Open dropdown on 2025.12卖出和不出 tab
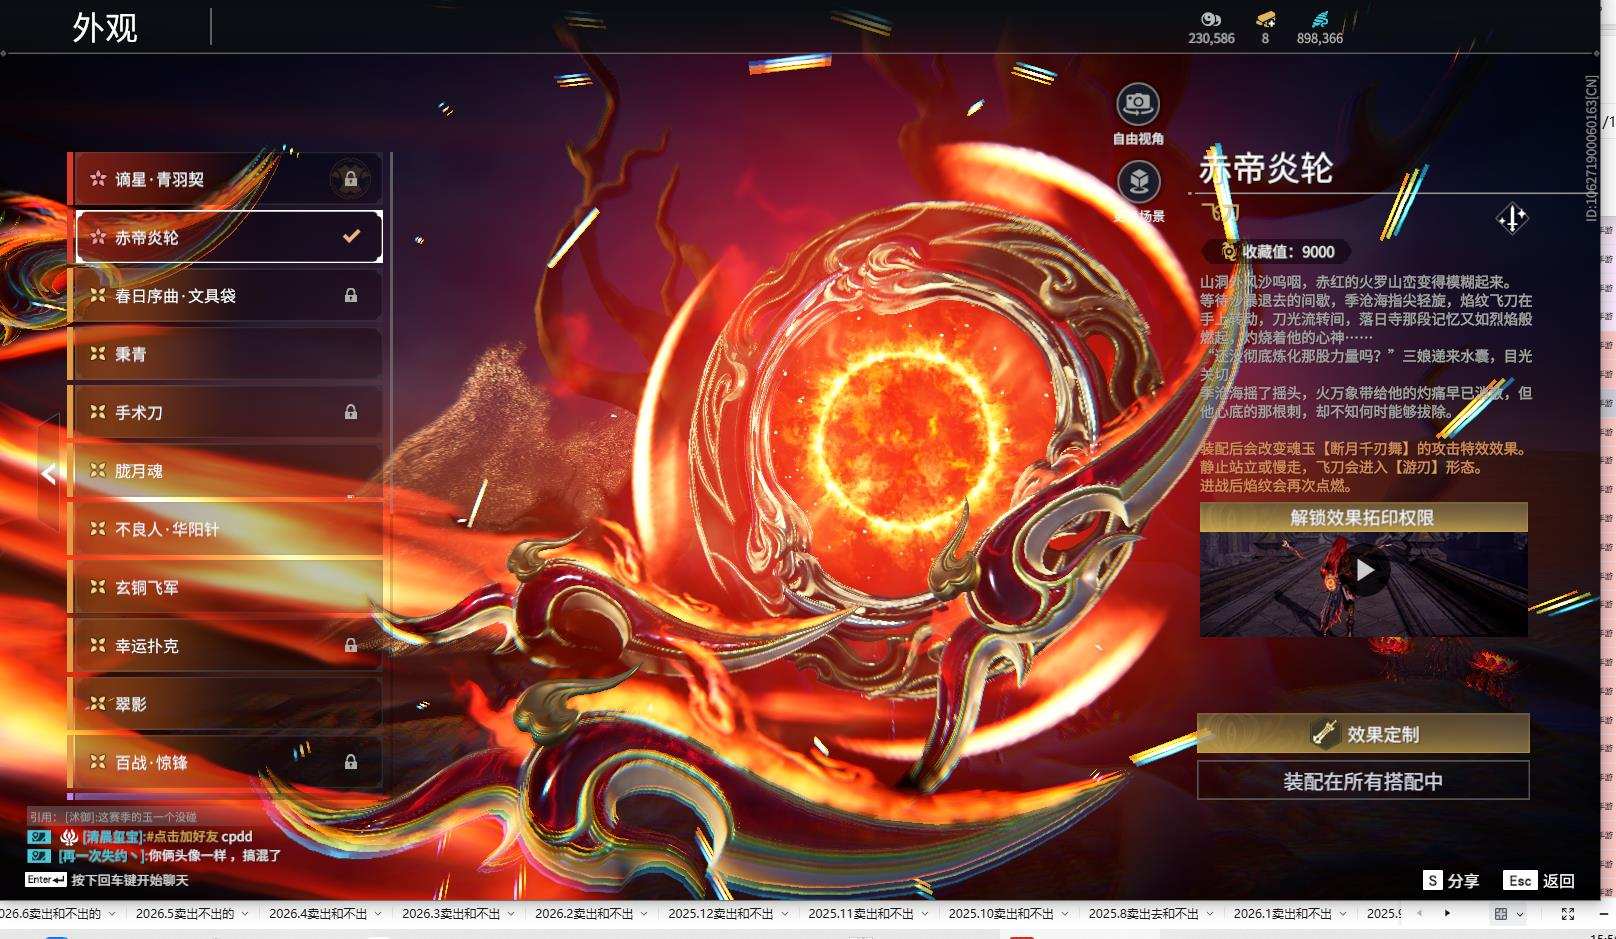The width and height of the screenshot is (1616, 939). (785, 914)
